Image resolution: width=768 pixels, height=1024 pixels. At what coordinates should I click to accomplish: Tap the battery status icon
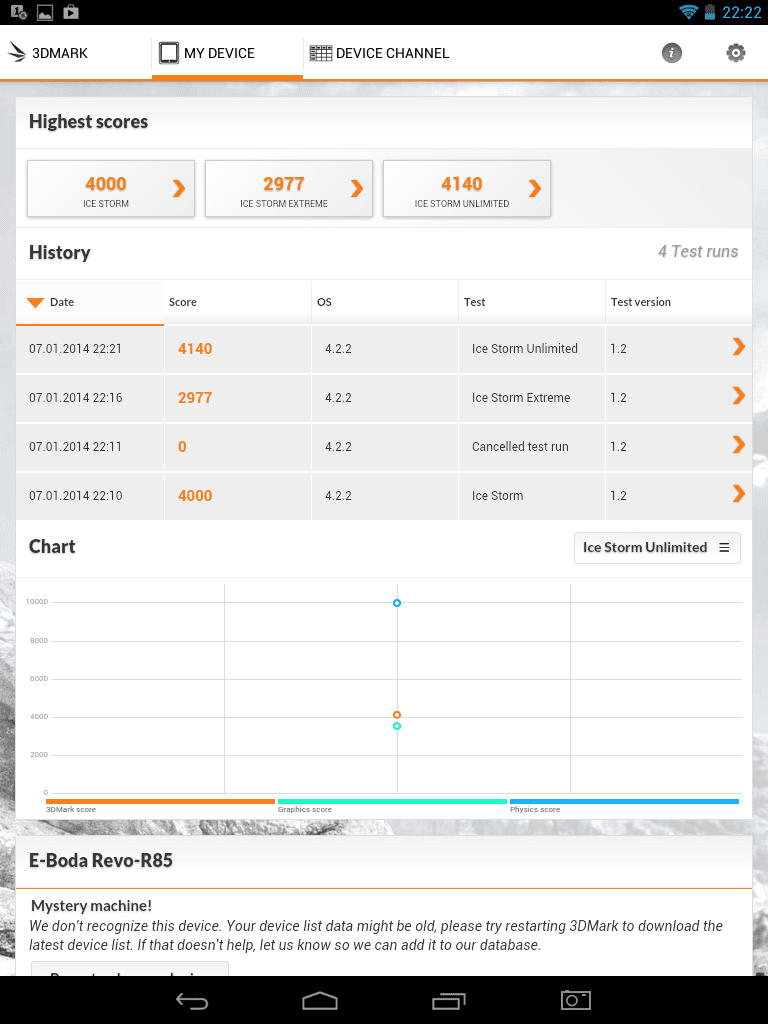click(x=710, y=12)
